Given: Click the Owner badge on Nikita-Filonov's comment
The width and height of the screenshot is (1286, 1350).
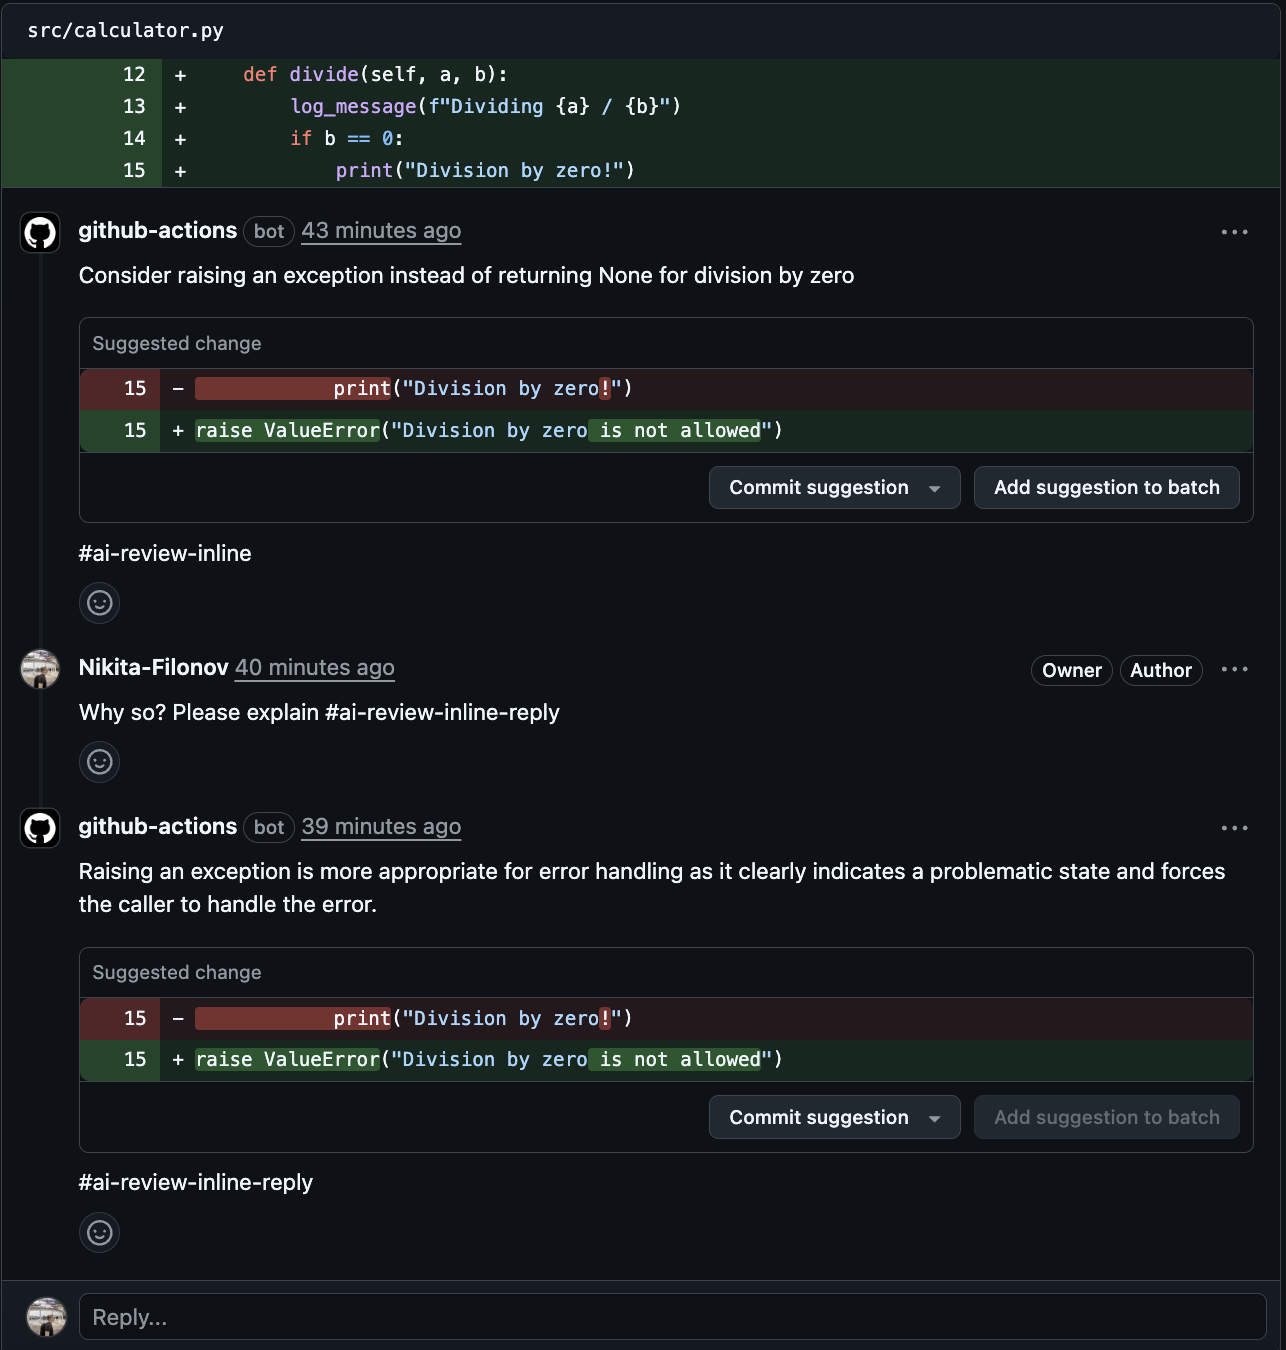Looking at the screenshot, I should (x=1071, y=670).
